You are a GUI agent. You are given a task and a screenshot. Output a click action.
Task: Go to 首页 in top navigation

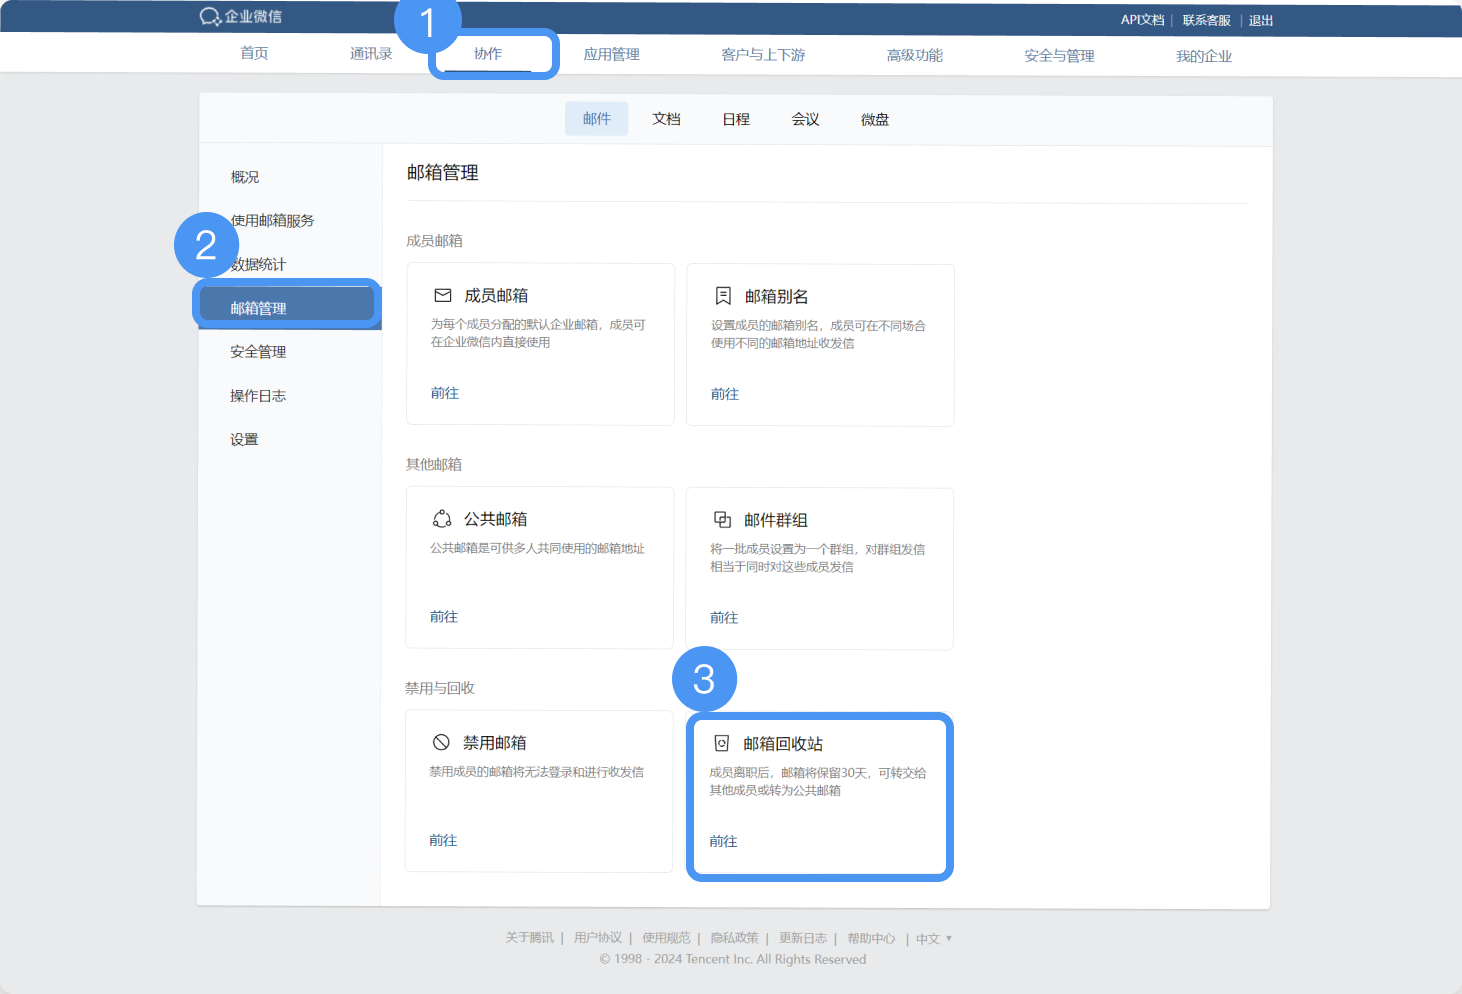254,53
